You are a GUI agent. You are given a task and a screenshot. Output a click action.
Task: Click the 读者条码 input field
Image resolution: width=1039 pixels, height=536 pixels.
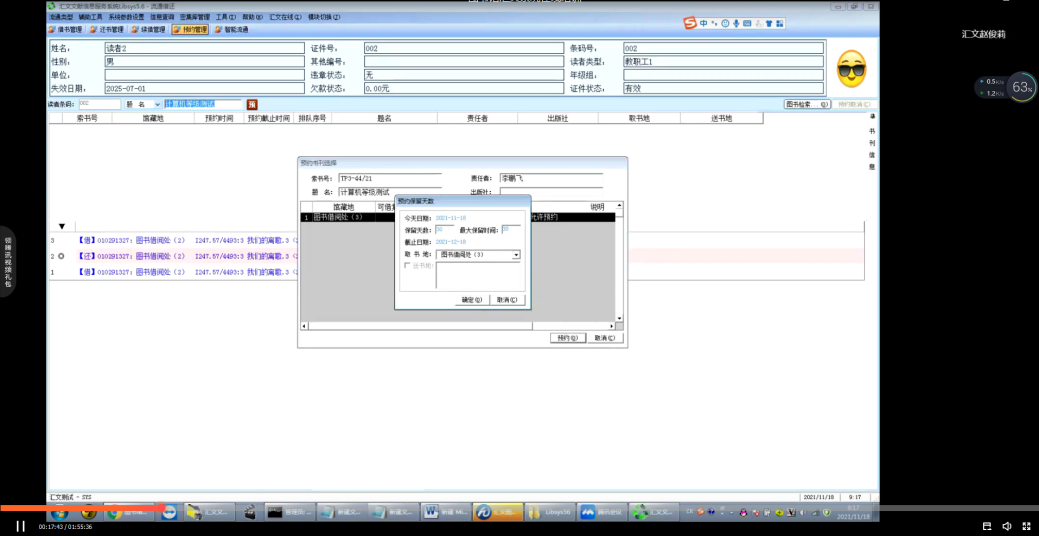(x=99, y=104)
